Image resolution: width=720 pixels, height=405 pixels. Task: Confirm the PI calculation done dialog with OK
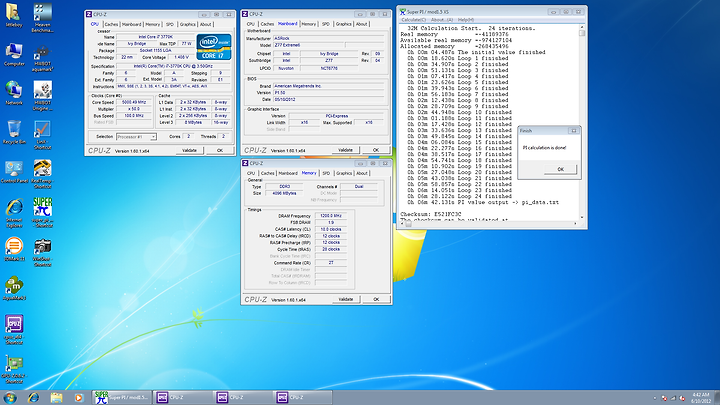pos(560,169)
